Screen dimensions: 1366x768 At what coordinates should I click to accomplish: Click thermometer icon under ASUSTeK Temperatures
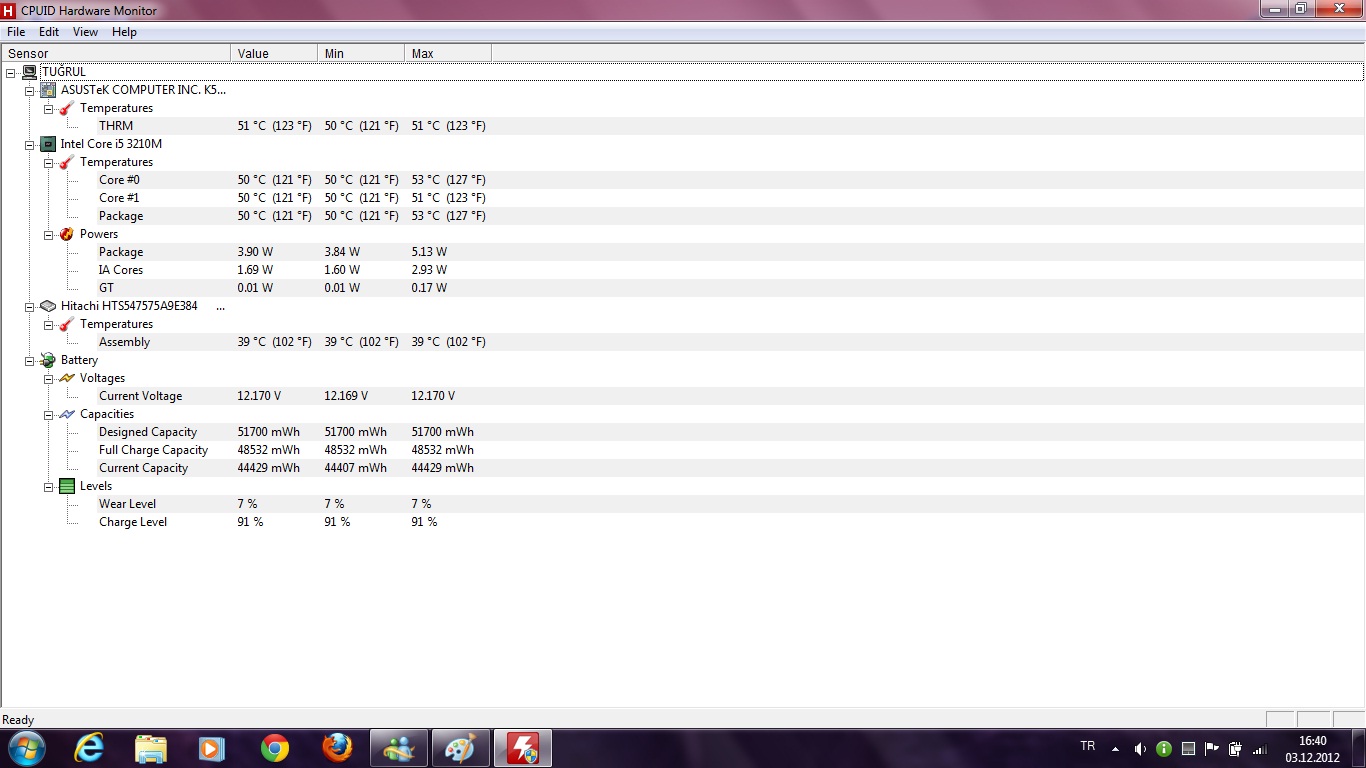pyautogui.click(x=67, y=108)
